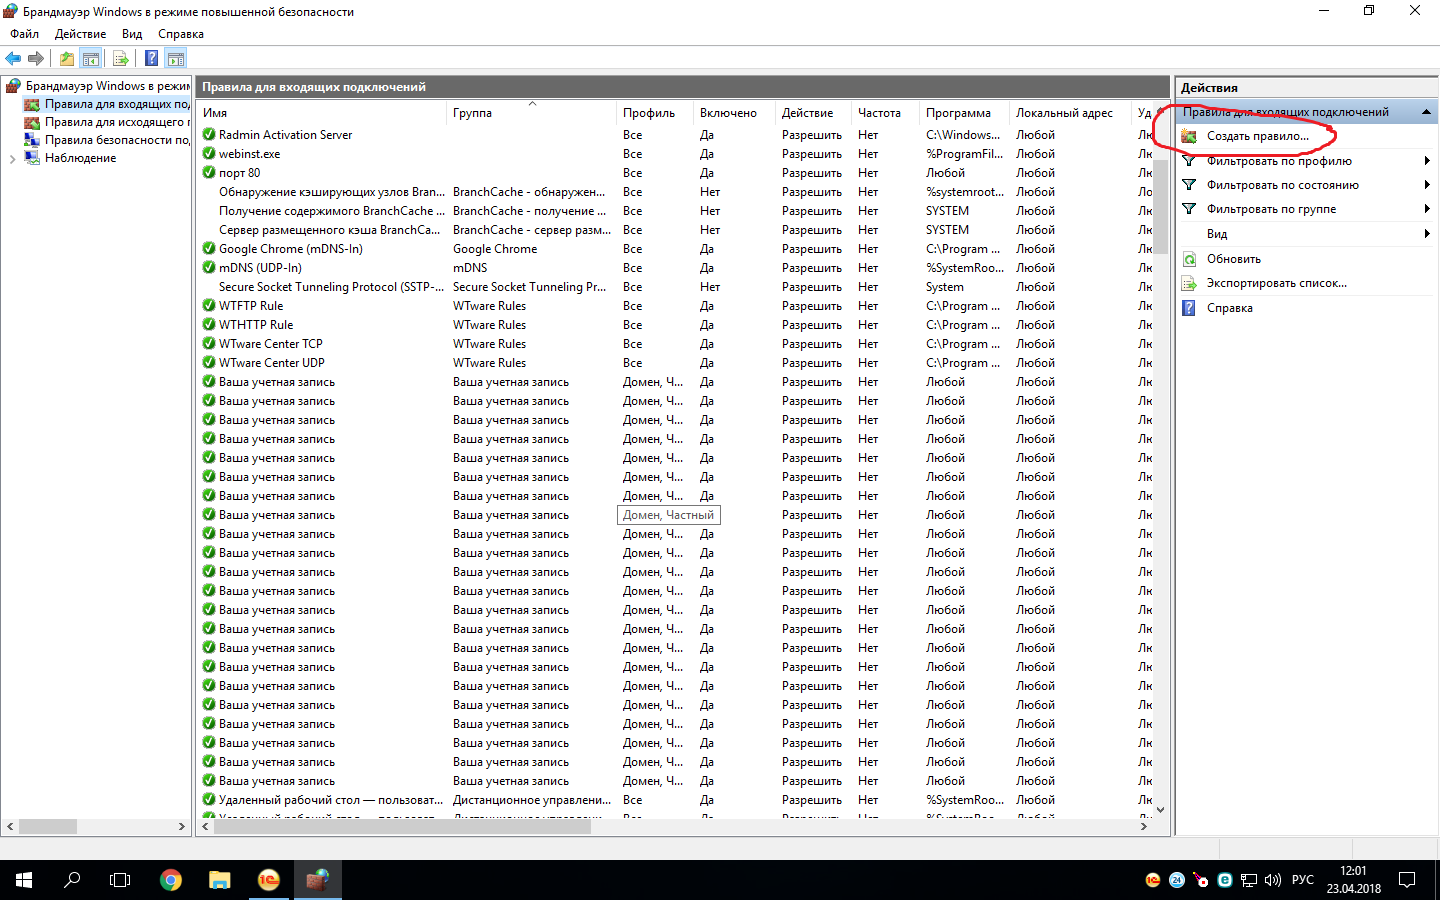Select Правила для входящих подключений tree item
The height and width of the screenshot is (900, 1440).
click(x=116, y=104)
